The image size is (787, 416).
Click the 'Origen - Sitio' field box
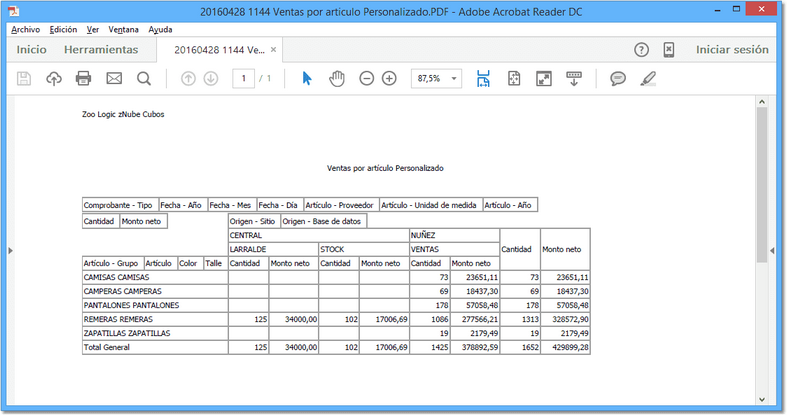click(x=254, y=221)
